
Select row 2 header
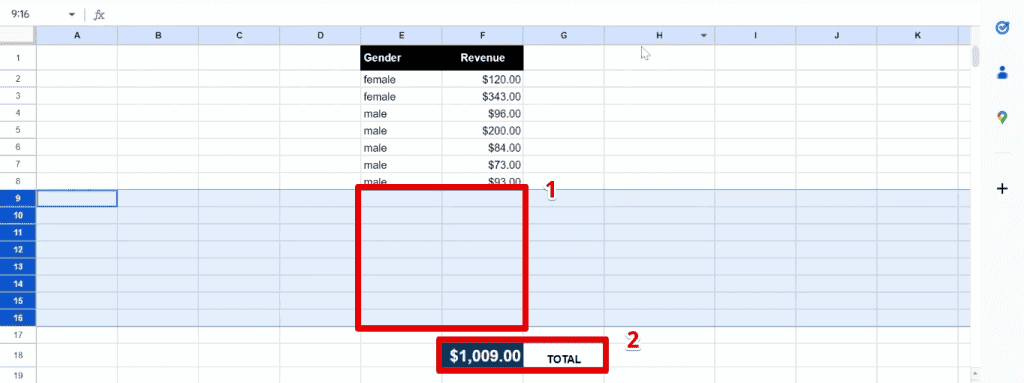18,79
